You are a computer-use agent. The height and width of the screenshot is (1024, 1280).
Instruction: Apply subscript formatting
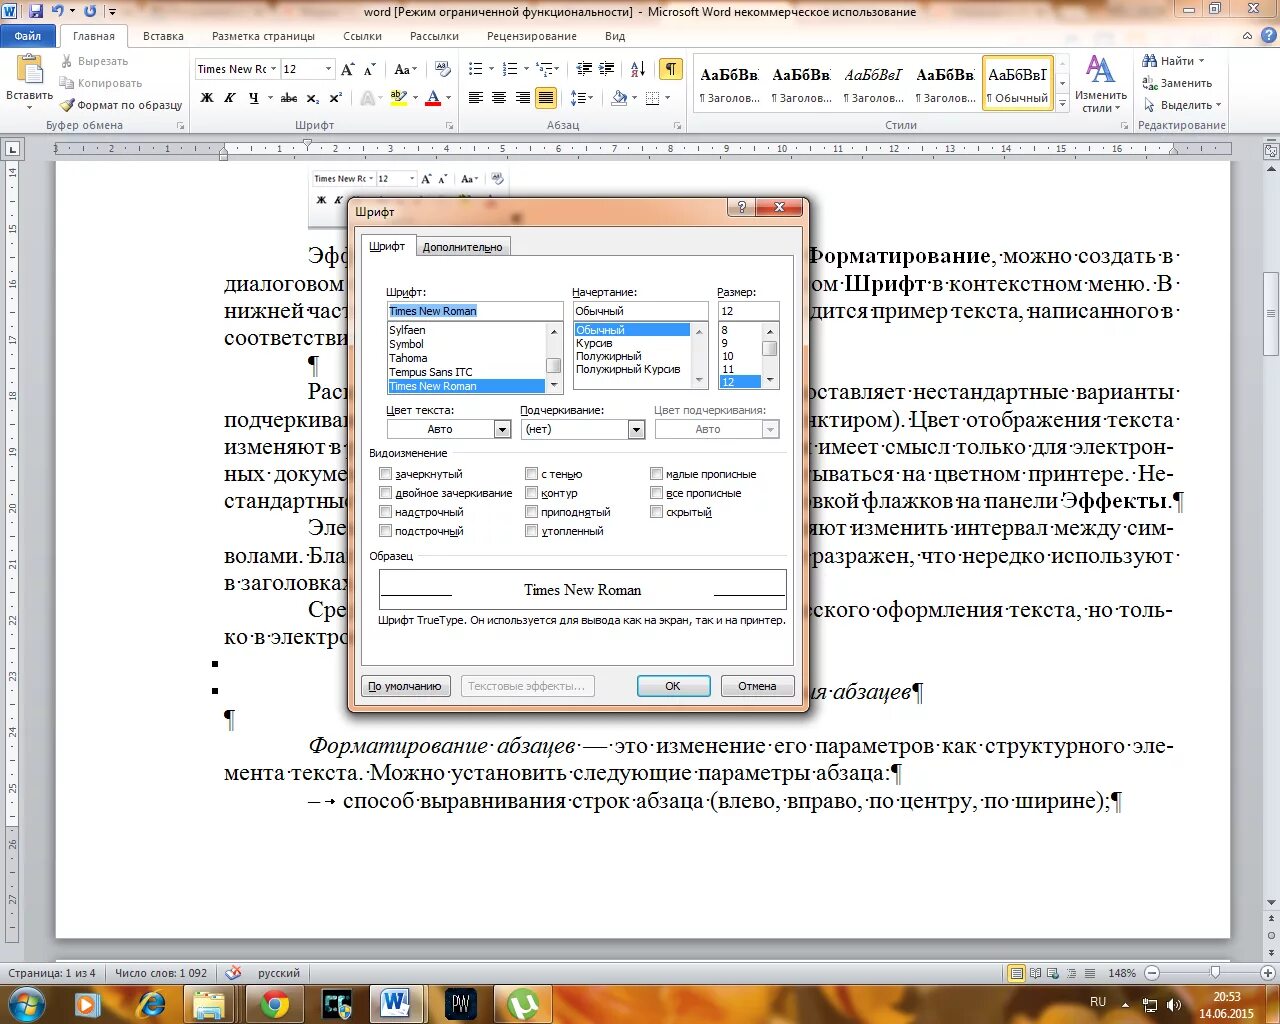point(313,98)
